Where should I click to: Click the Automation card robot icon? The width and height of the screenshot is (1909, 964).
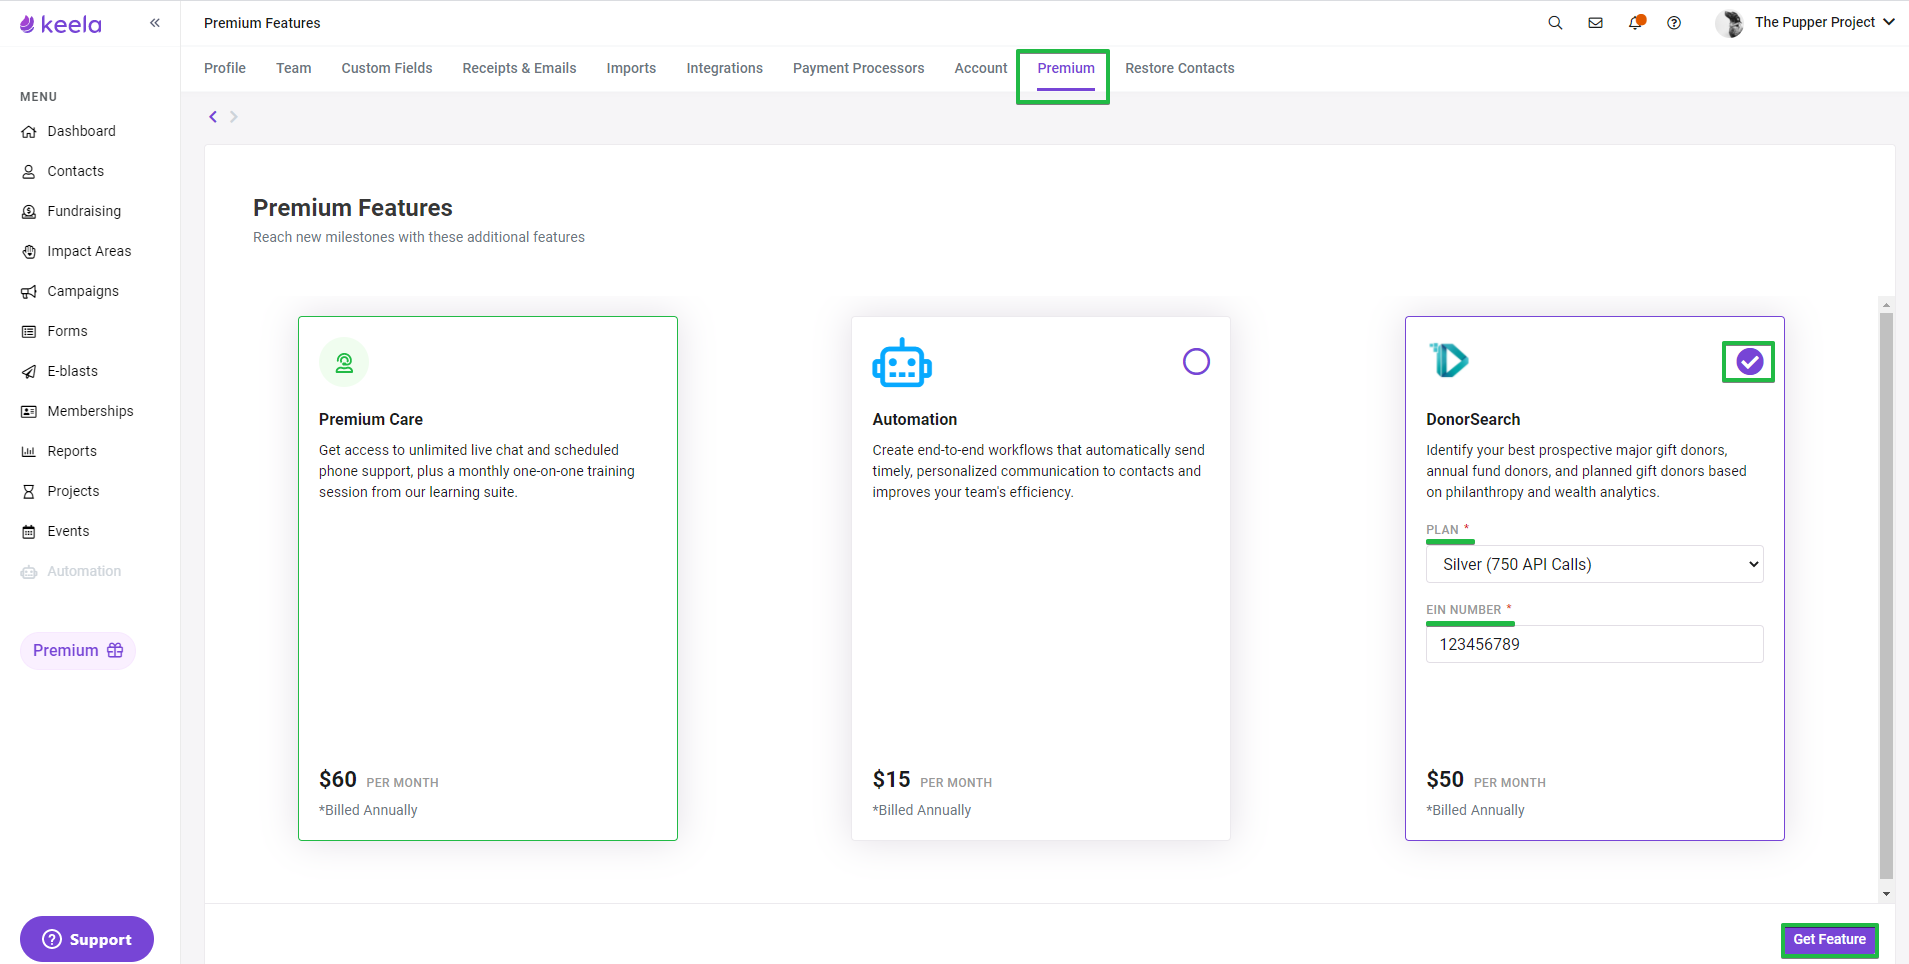click(x=902, y=362)
